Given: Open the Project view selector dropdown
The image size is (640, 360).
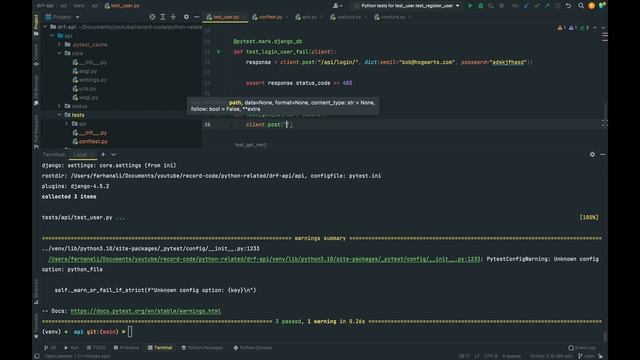Looking at the screenshot, I should click(62, 17).
